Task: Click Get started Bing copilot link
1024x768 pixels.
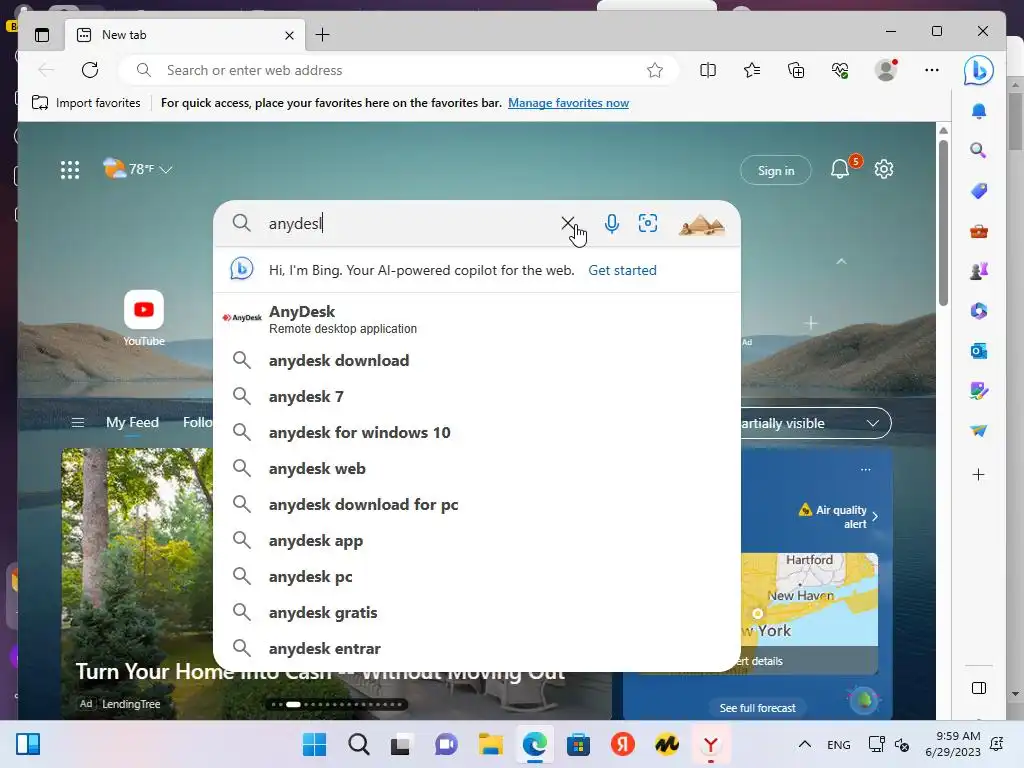Action: 622,270
